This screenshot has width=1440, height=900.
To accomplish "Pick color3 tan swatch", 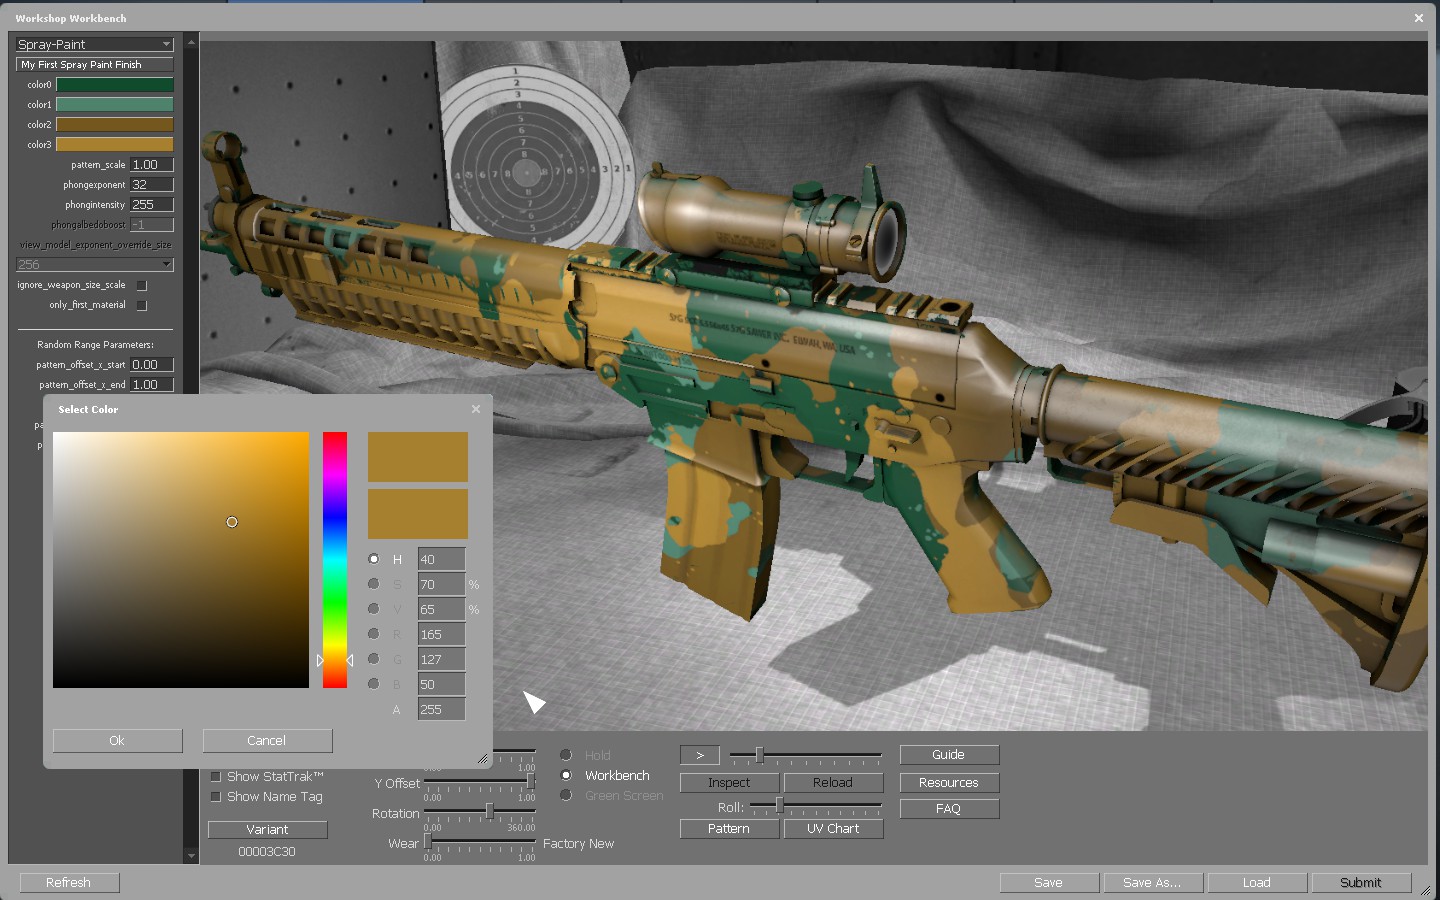I will (x=115, y=145).
